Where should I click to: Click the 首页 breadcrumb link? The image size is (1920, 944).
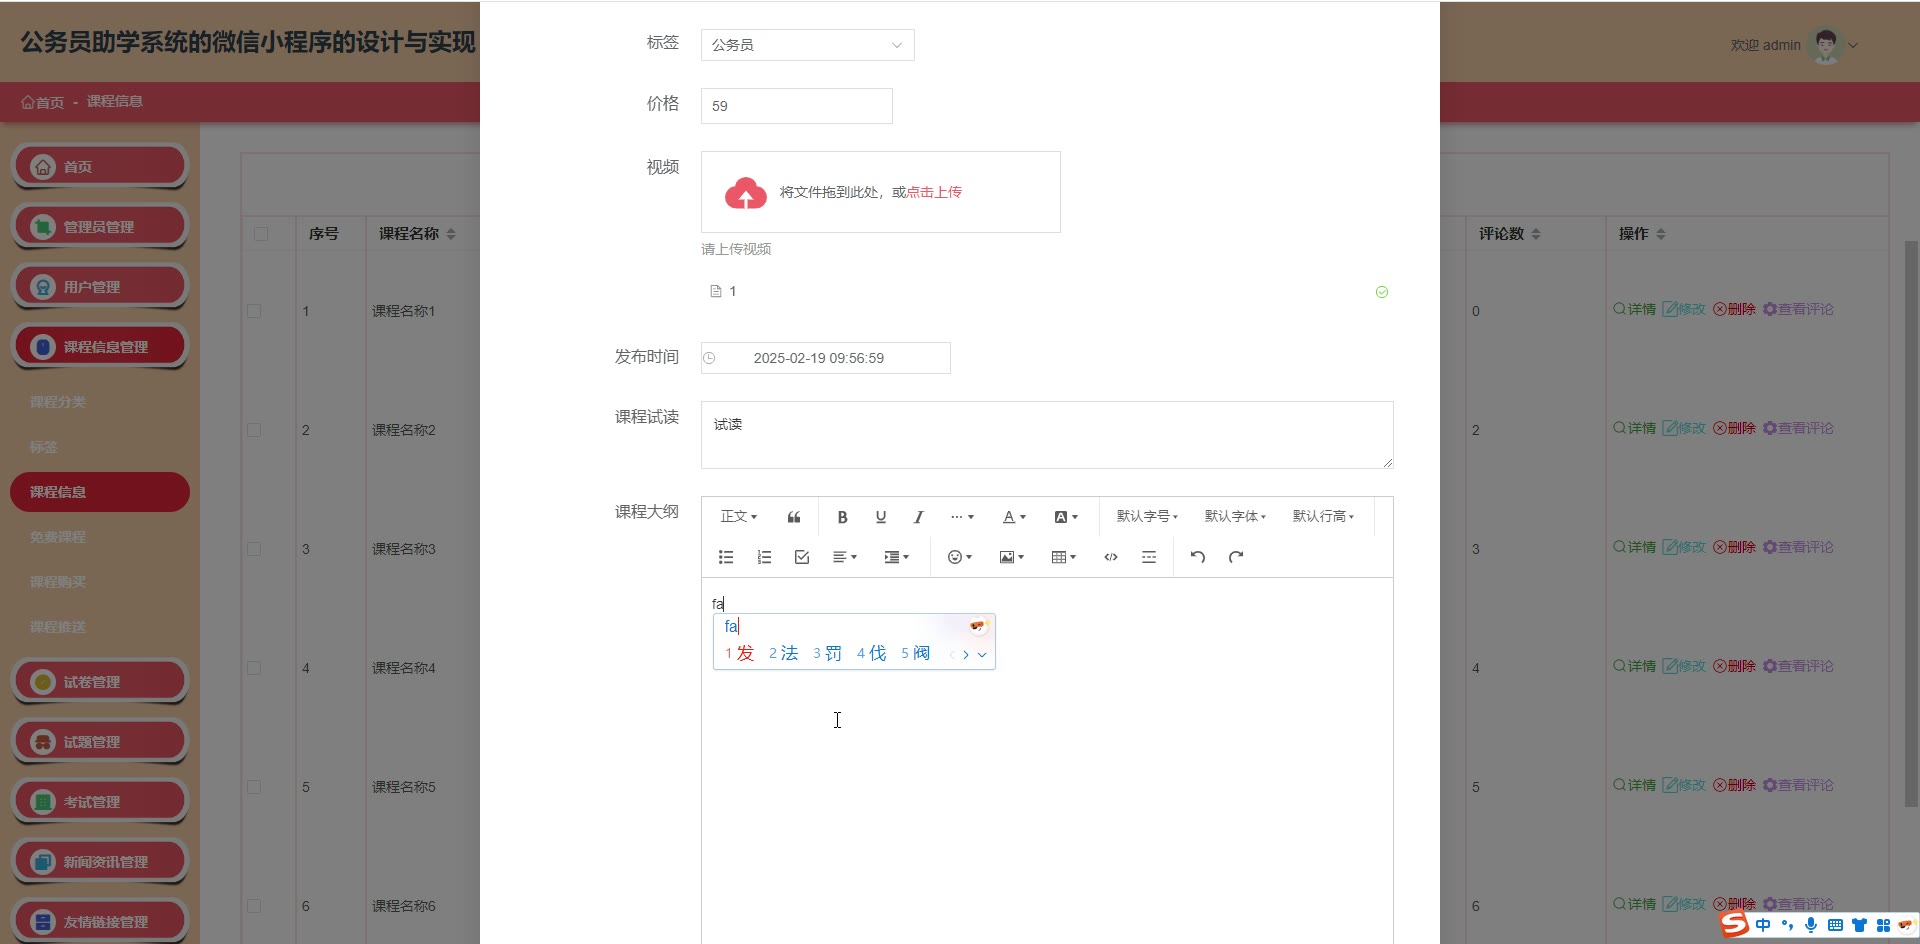pyautogui.click(x=42, y=102)
